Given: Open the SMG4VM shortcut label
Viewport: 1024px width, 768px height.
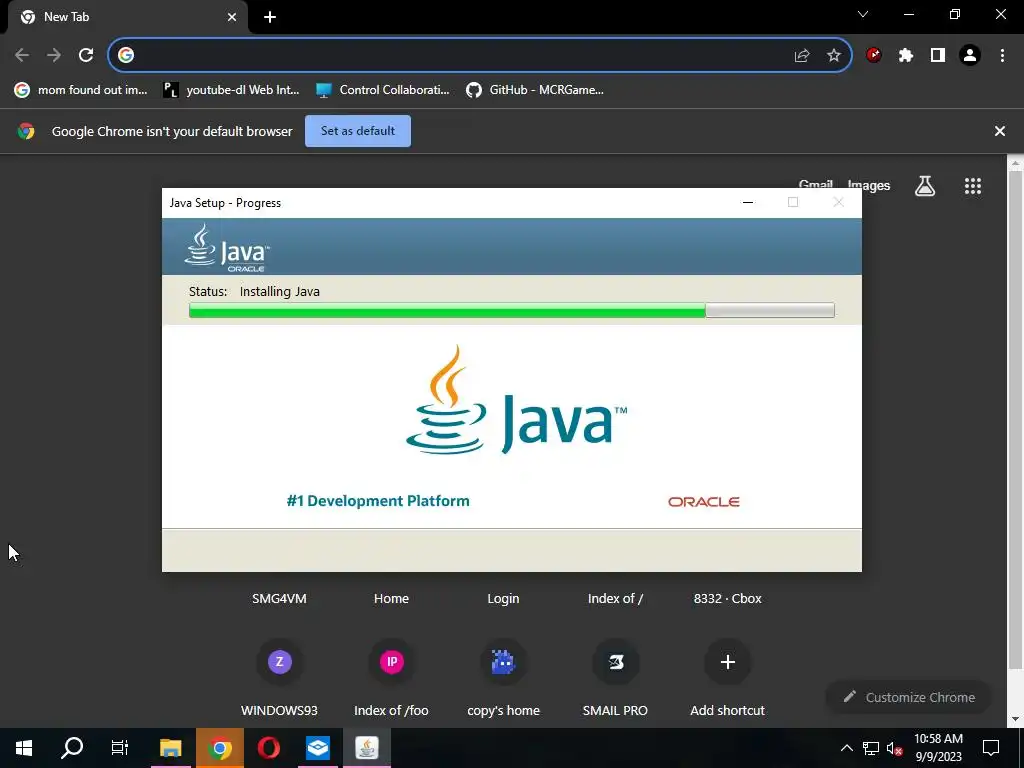Looking at the screenshot, I should (280, 599).
